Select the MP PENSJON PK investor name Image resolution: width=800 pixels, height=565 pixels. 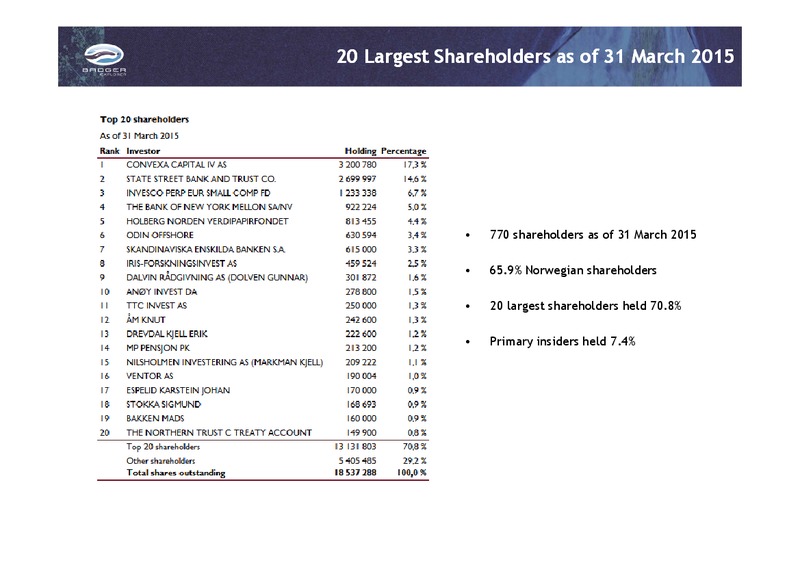click(x=158, y=348)
